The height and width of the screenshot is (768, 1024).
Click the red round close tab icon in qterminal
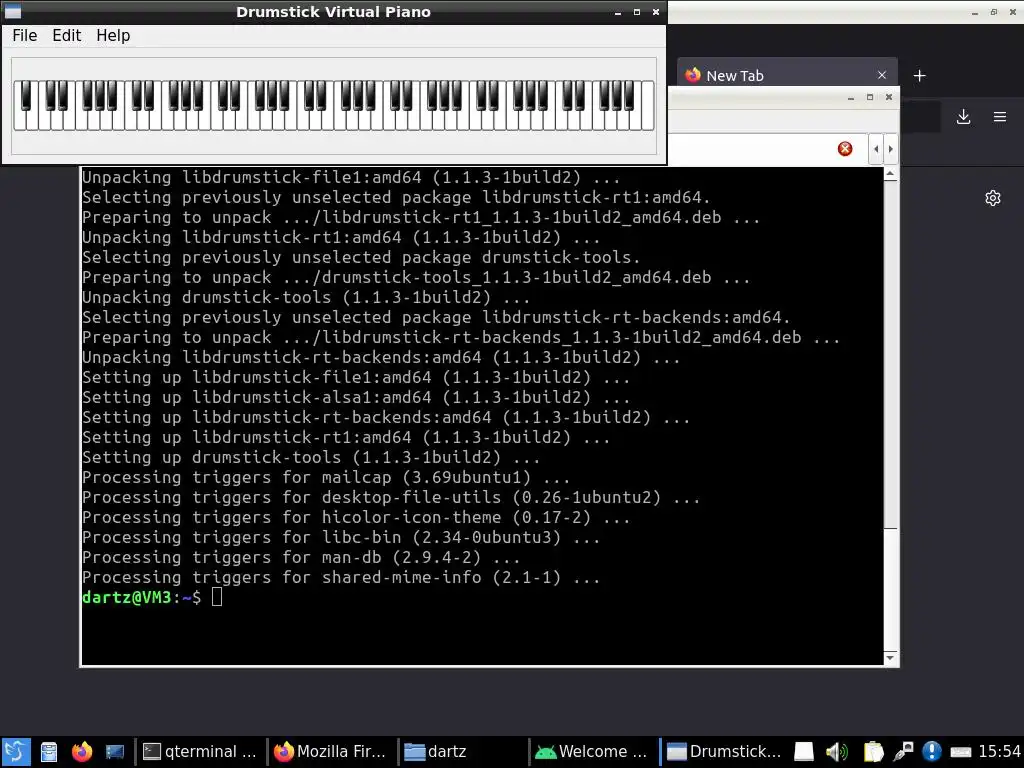(845, 149)
